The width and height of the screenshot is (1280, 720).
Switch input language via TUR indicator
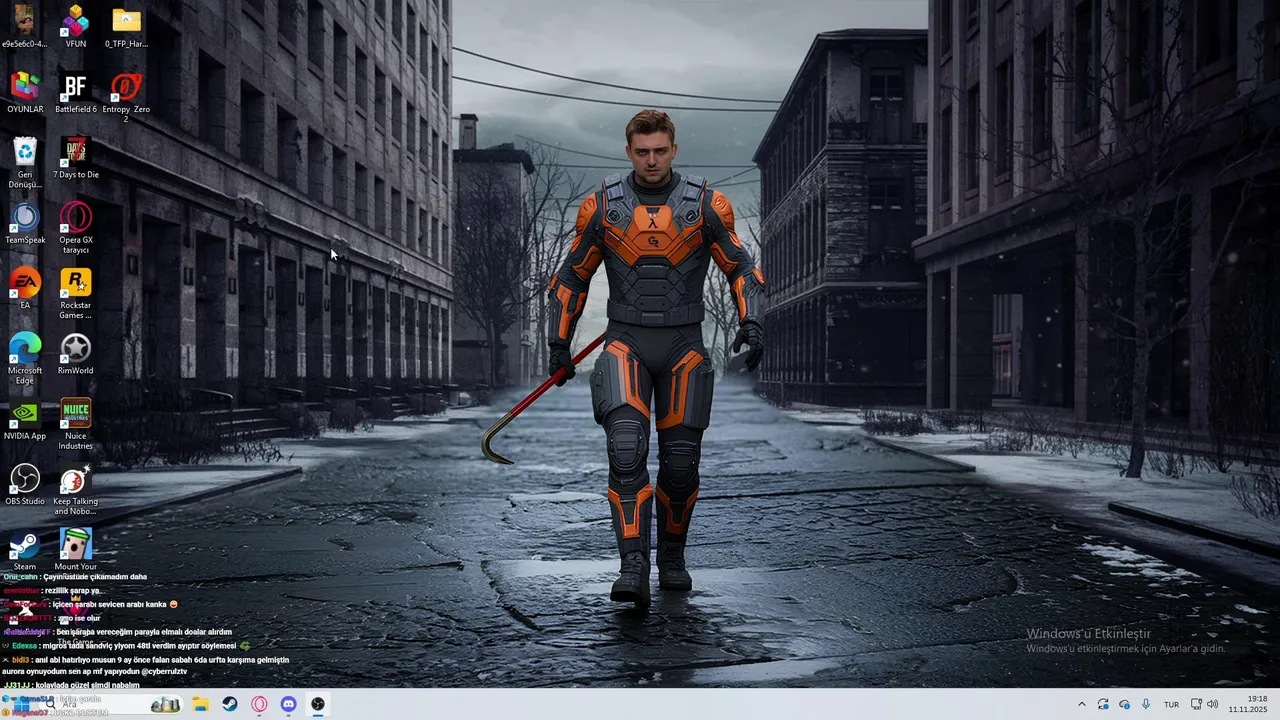click(1171, 704)
